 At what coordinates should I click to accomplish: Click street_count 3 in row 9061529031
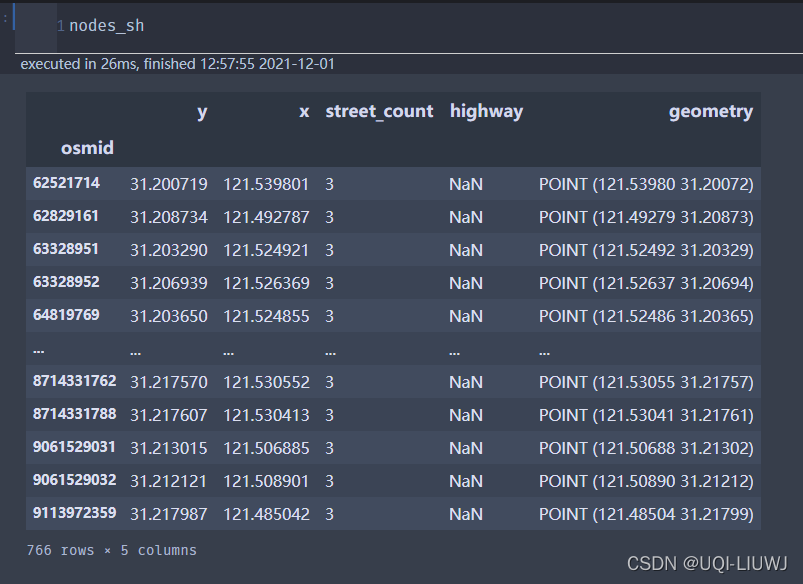coord(329,448)
